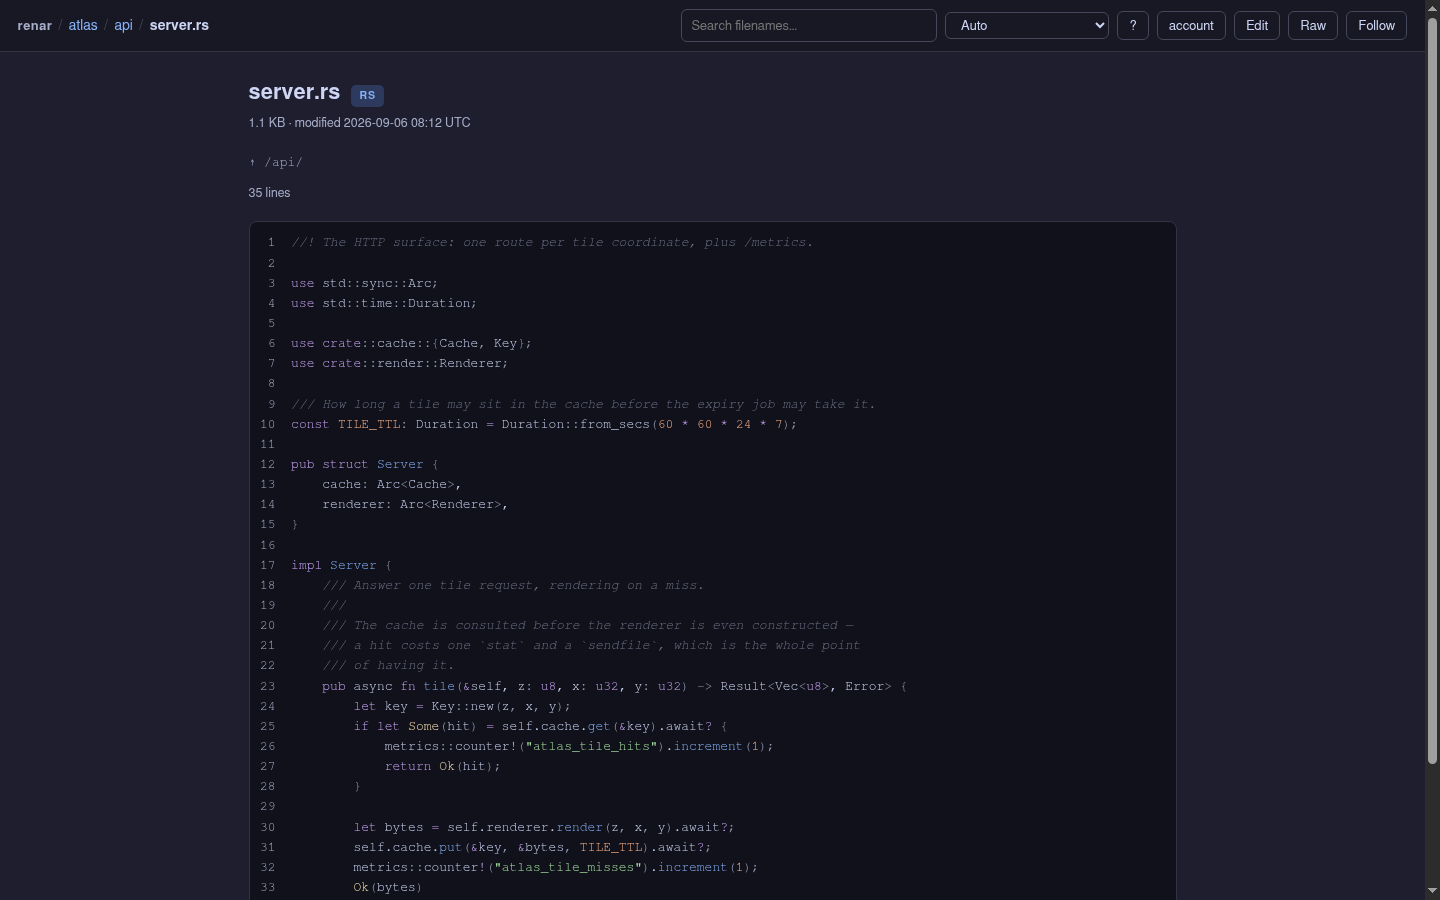Image resolution: width=1440 pixels, height=900 pixels.
Task: Click the scrollbar down arrow
Action: 1432,891
